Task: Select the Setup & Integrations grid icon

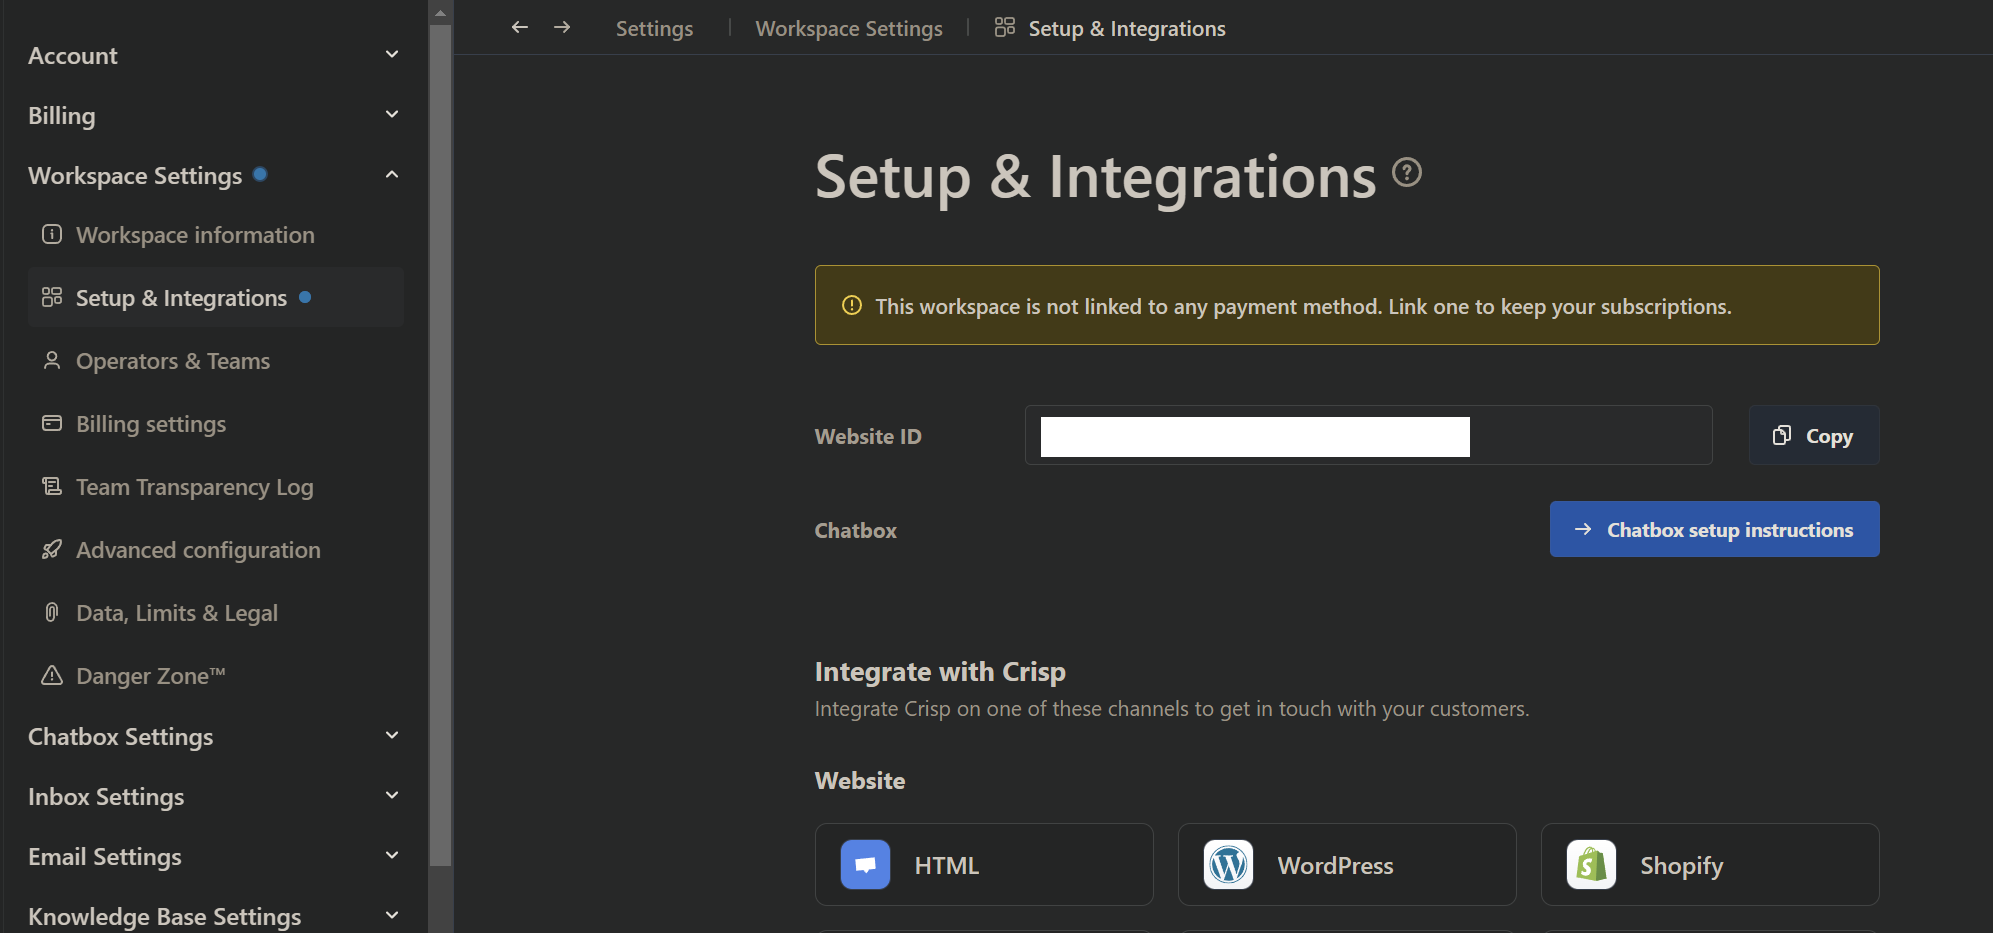Action: pos(51,296)
